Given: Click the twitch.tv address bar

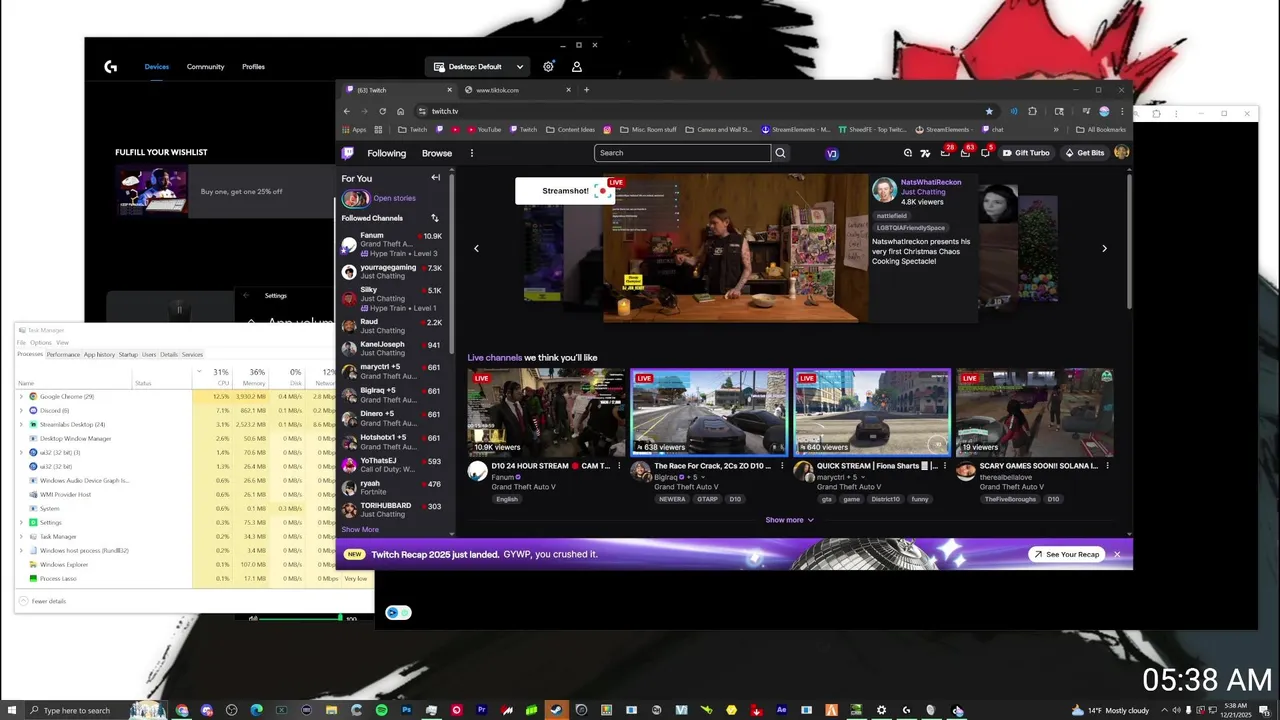Looking at the screenshot, I should pos(700,111).
